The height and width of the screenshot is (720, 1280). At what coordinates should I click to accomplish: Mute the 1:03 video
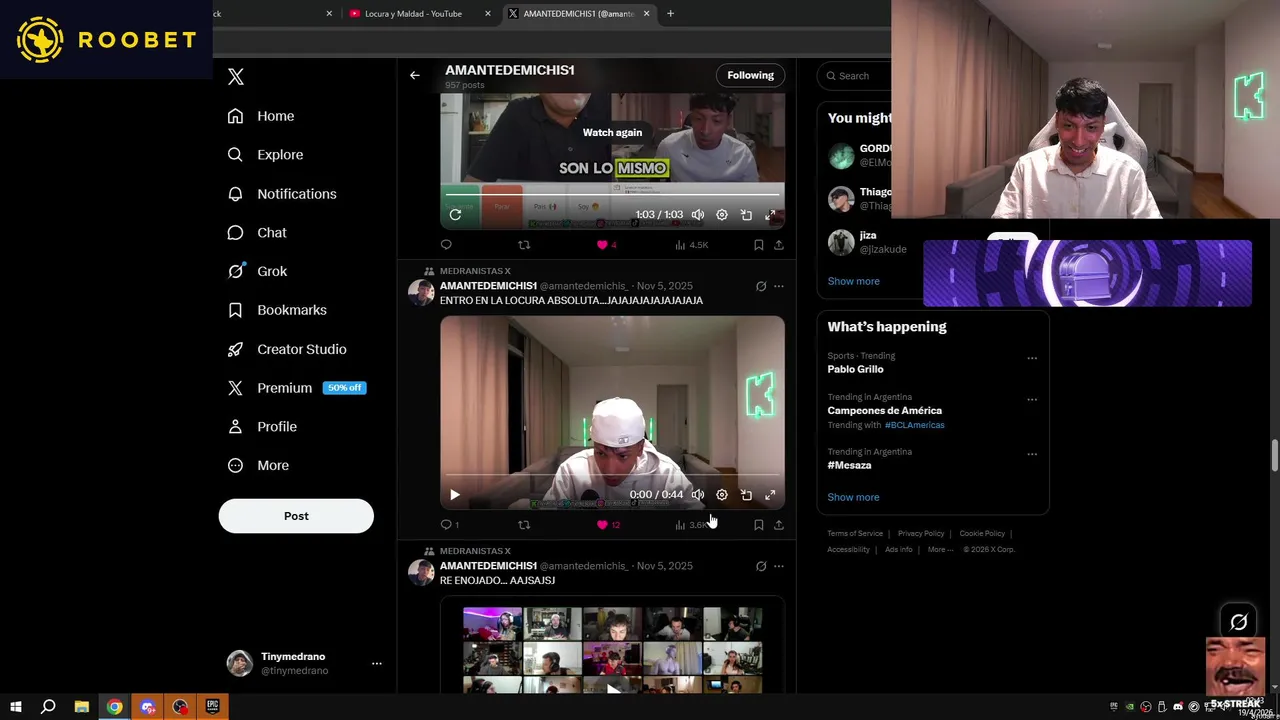pos(698,215)
